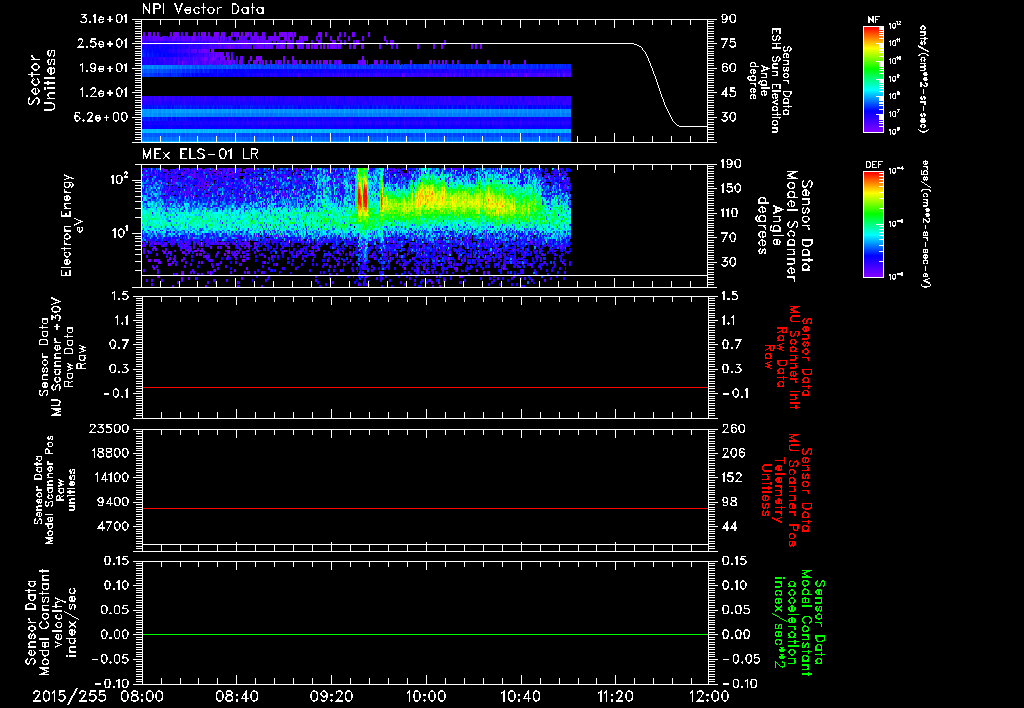Screen dimensions: 1024x708
Task: Click the red MU Scanner Pos line
Action: pos(425,508)
